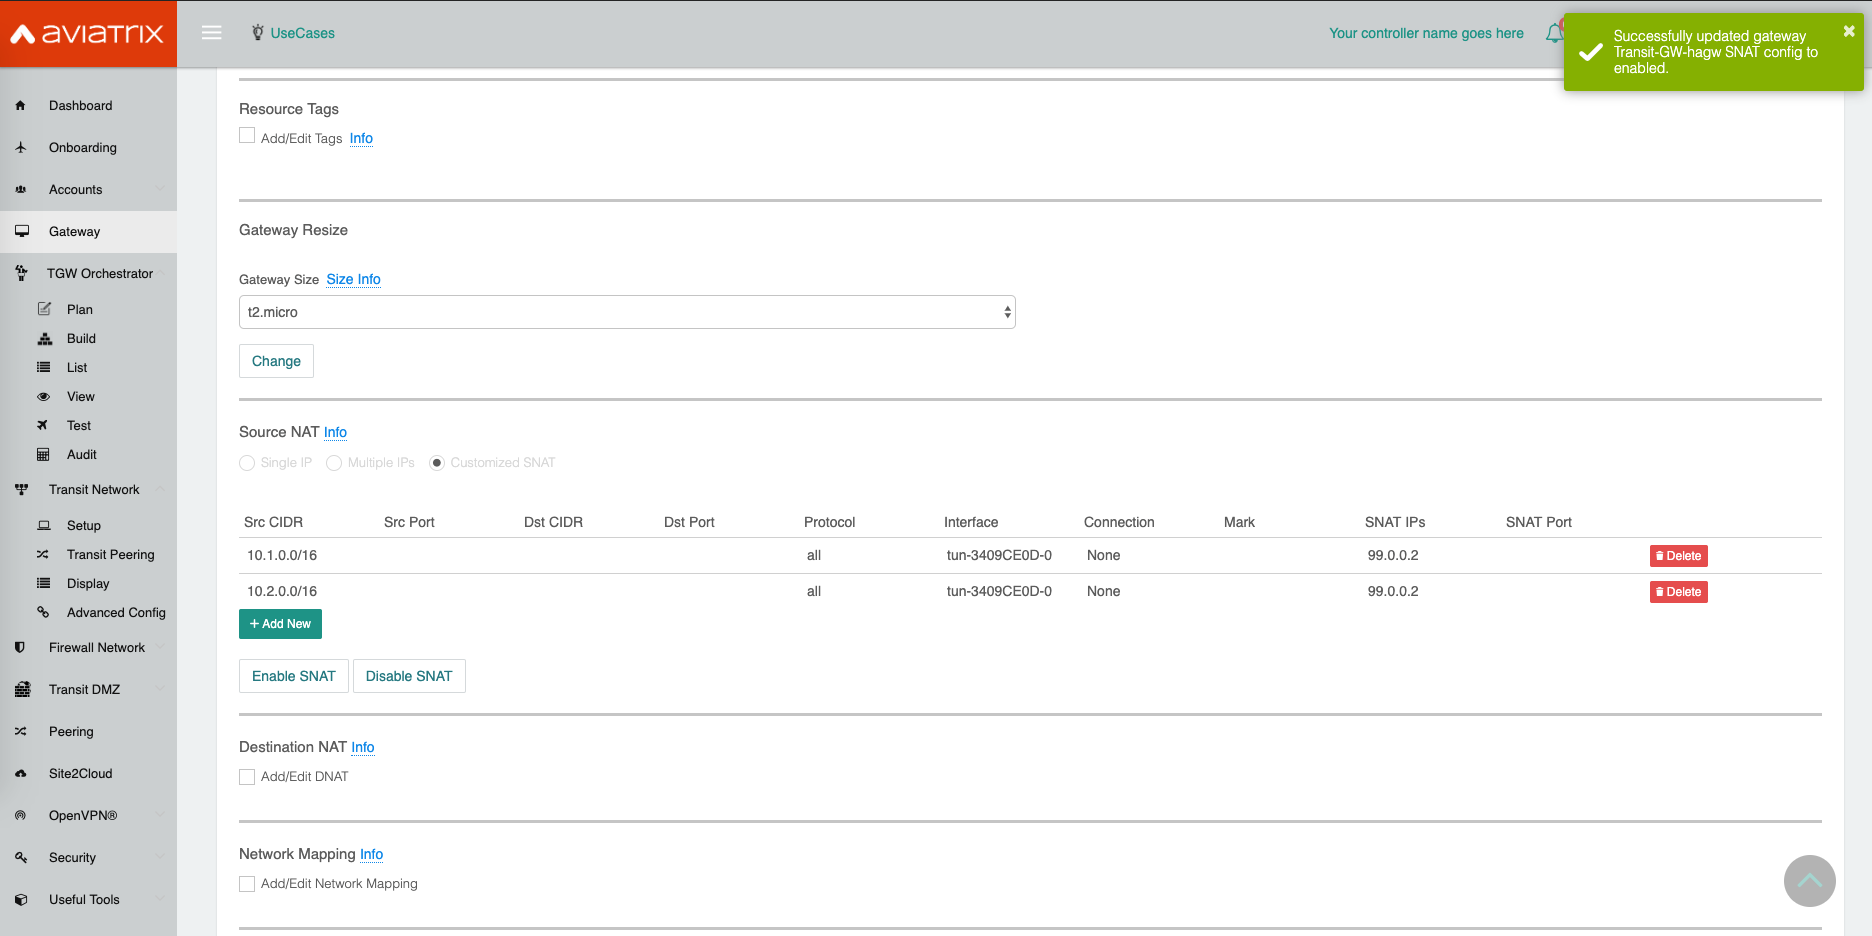Click the Dashboard home icon

coord(20,106)
